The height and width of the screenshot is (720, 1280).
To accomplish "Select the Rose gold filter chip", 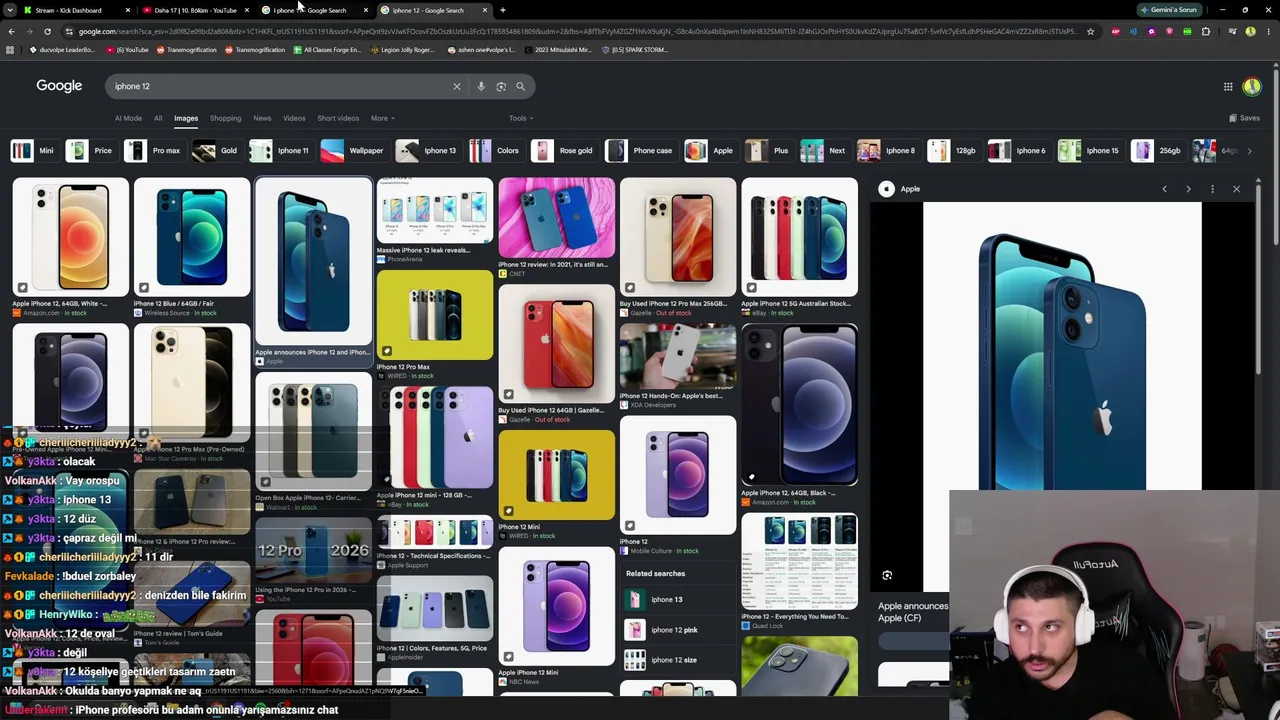I will (x=563, y=151).
